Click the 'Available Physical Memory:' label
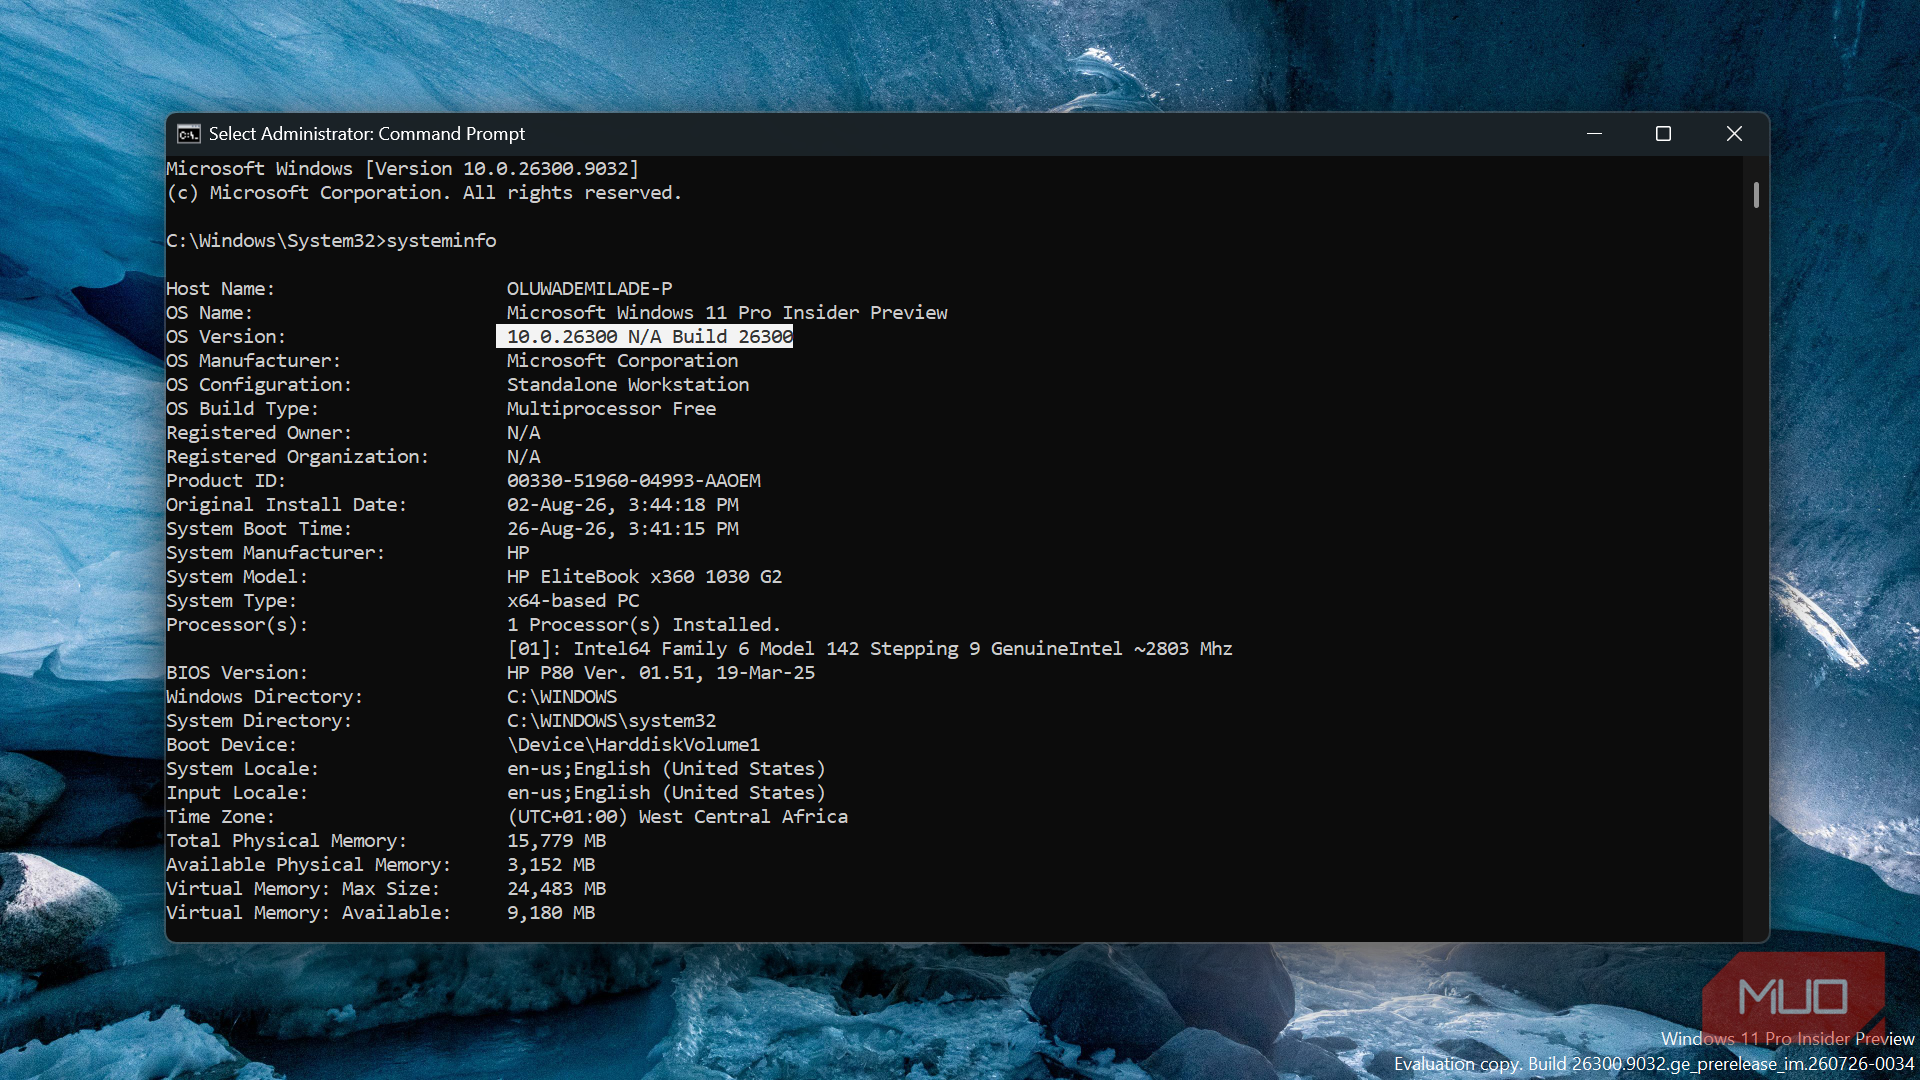1920x1080 pixels. click(x=308, y=865)
